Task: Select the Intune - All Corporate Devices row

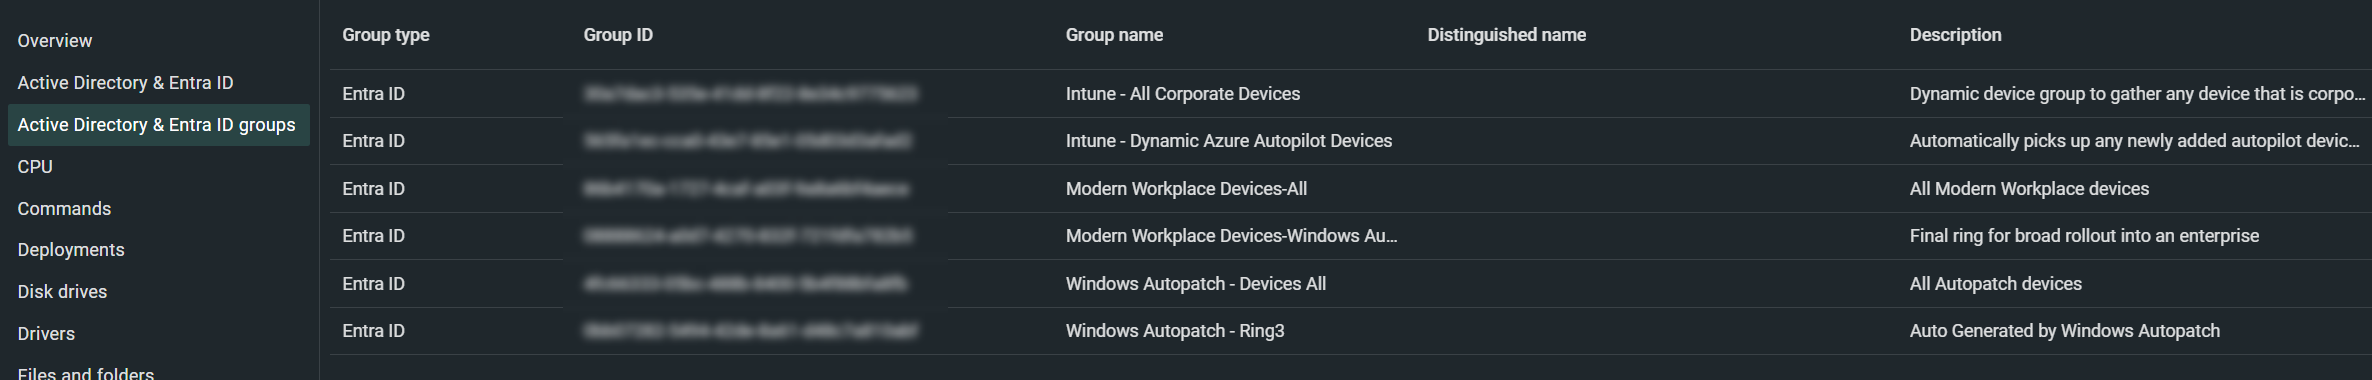Action: (1351, 94)
